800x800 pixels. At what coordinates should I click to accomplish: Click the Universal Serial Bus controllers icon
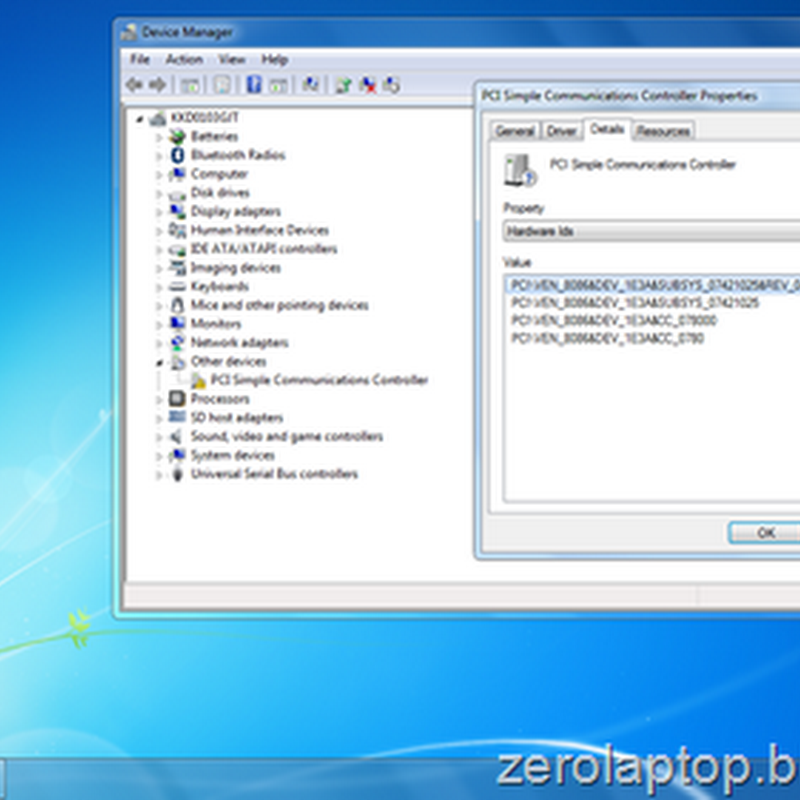point(177,473)
